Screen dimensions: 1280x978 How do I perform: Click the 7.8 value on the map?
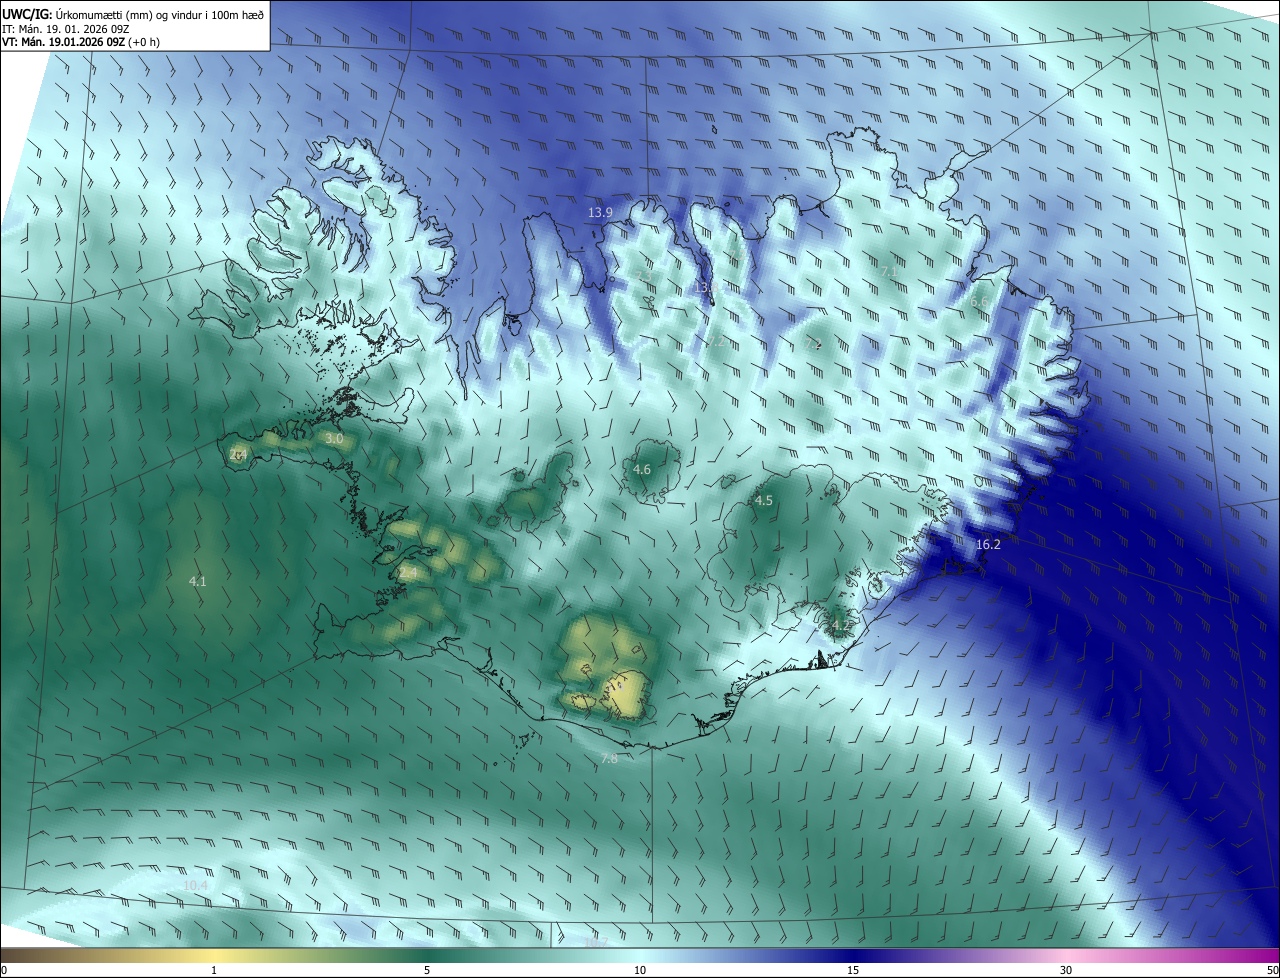pos(609,760)
